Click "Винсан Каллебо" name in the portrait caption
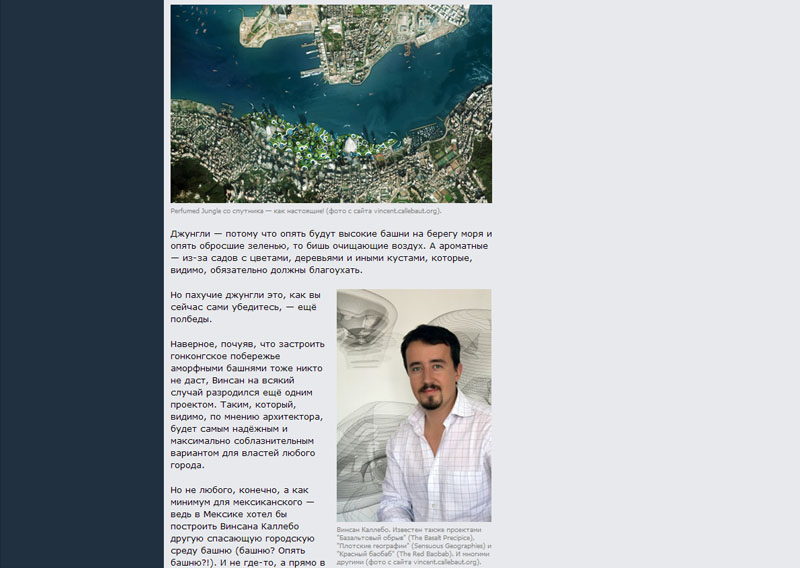The width and height of the screenshot is (800, 568). (x=361, y=530)
